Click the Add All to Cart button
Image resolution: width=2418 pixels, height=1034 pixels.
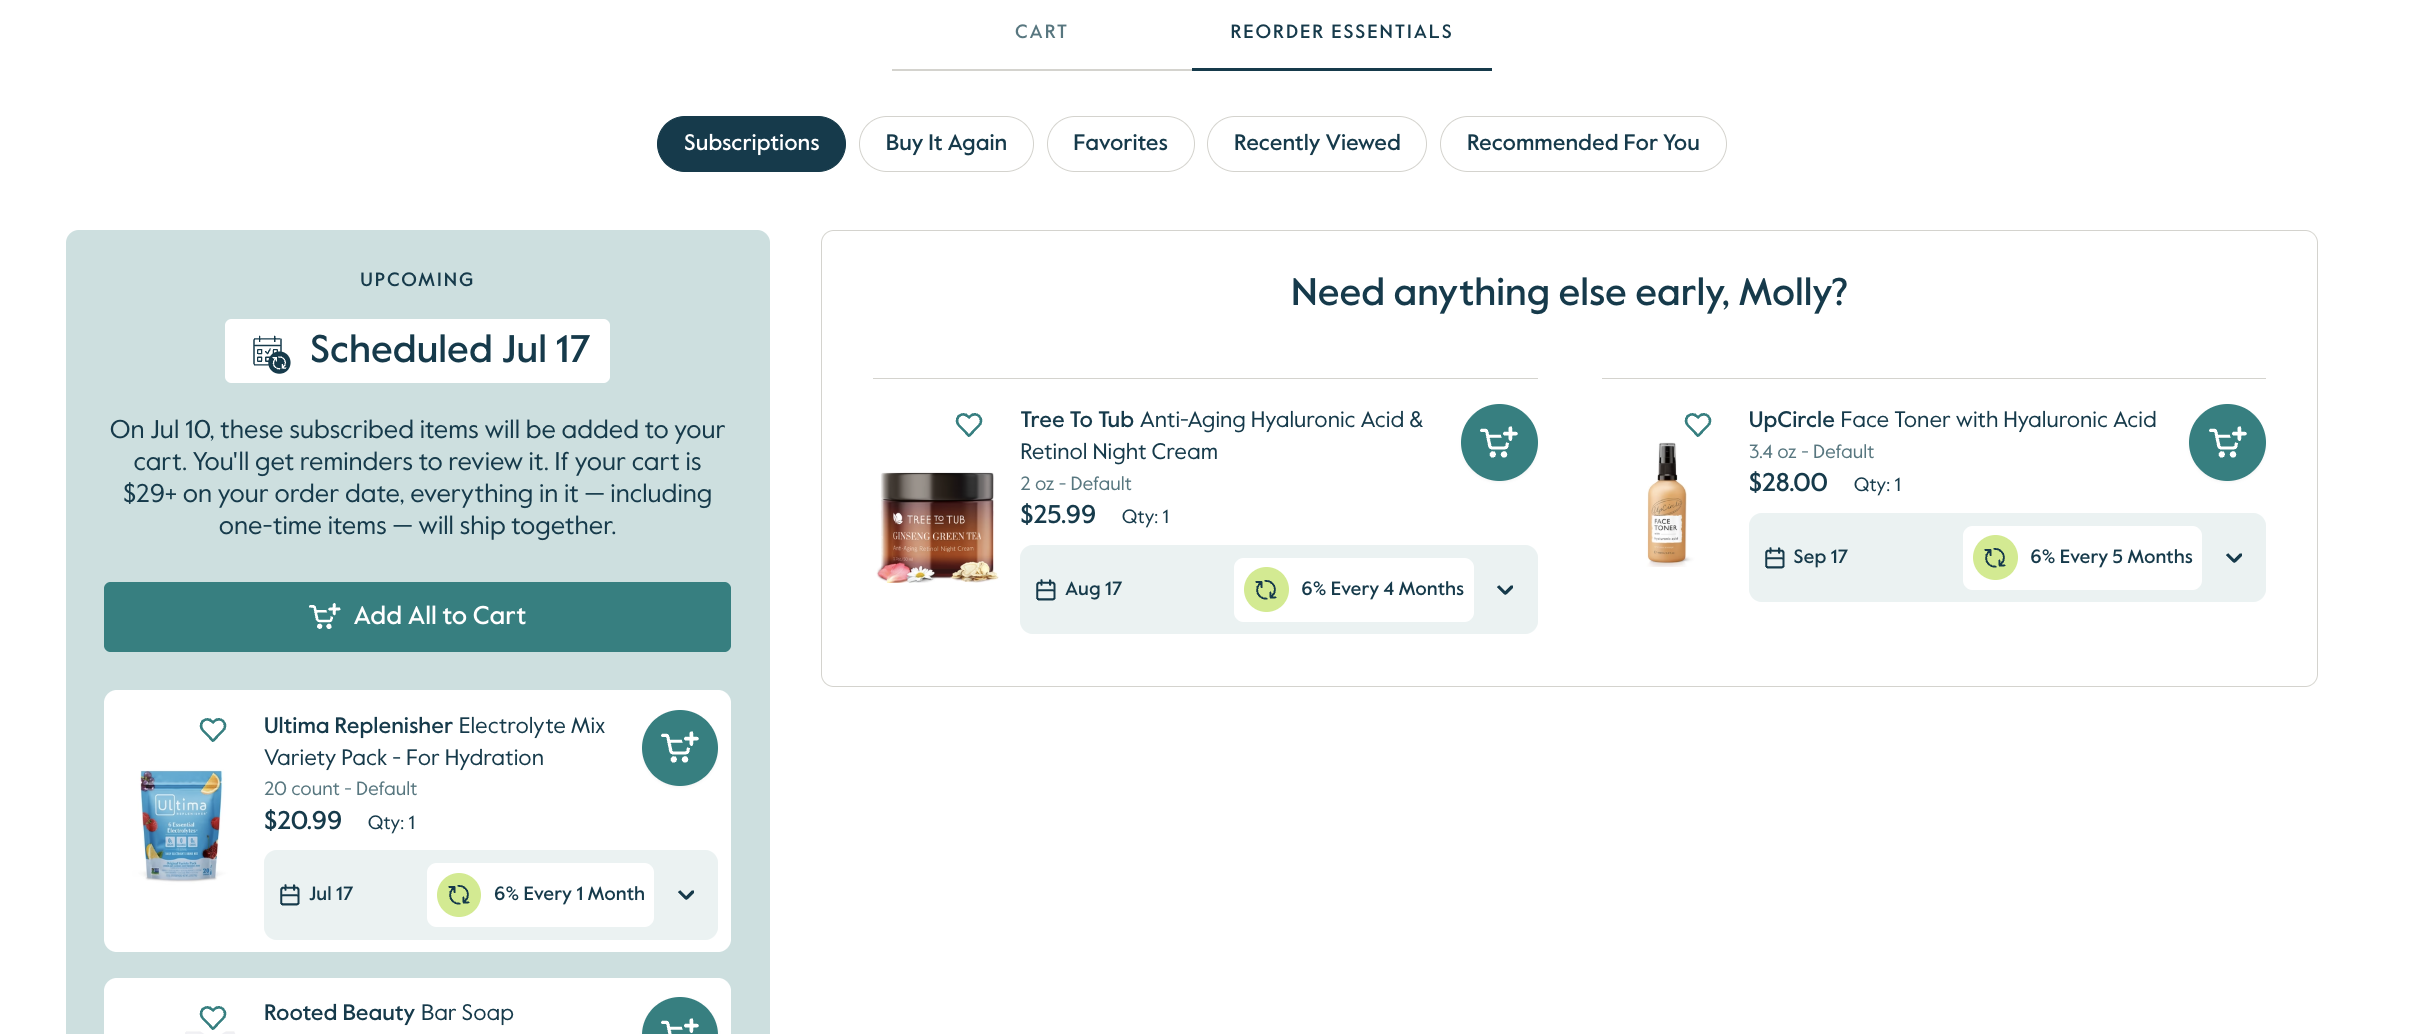click(417, 617)
